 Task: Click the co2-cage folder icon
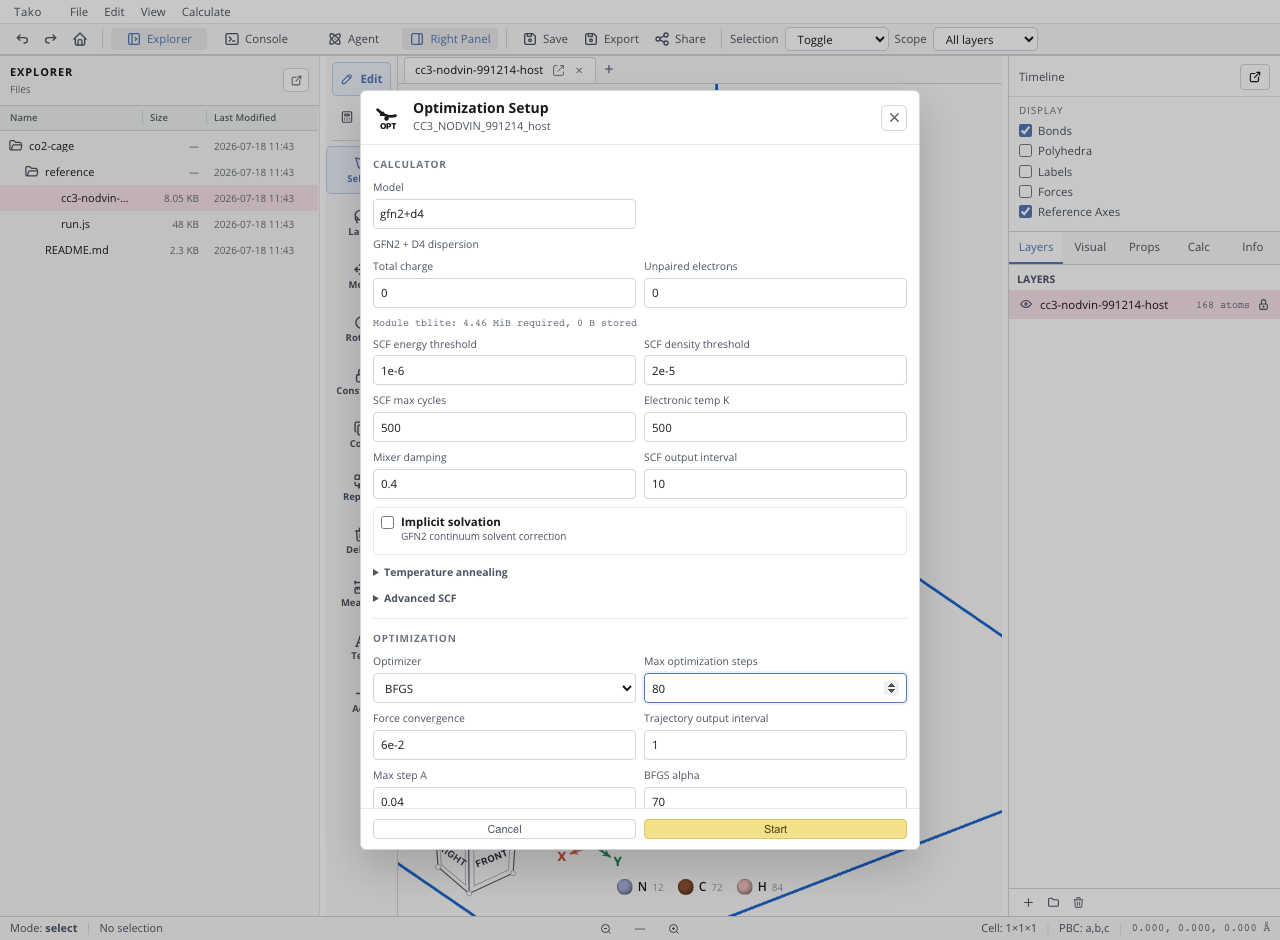point(15,146)
